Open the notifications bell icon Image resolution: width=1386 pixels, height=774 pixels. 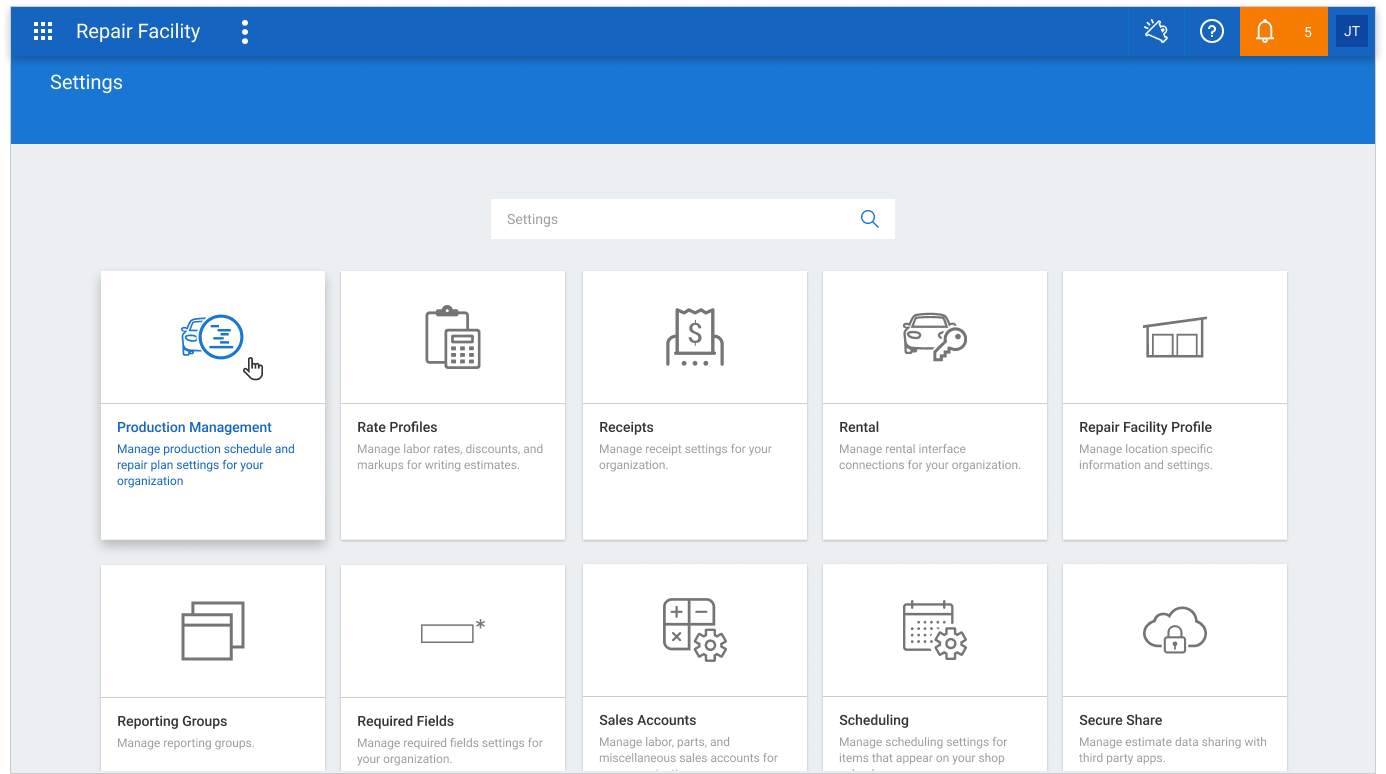point(1265,32)
